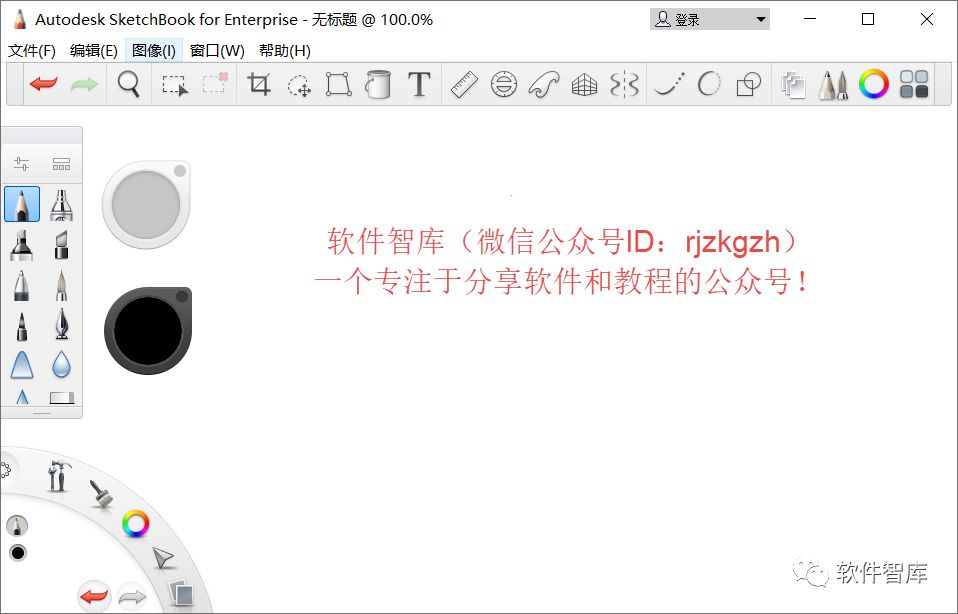This screenshot has height=614, width=958.
Task: Open the Brush Palette from toolbar
Action: pos(833,85)
